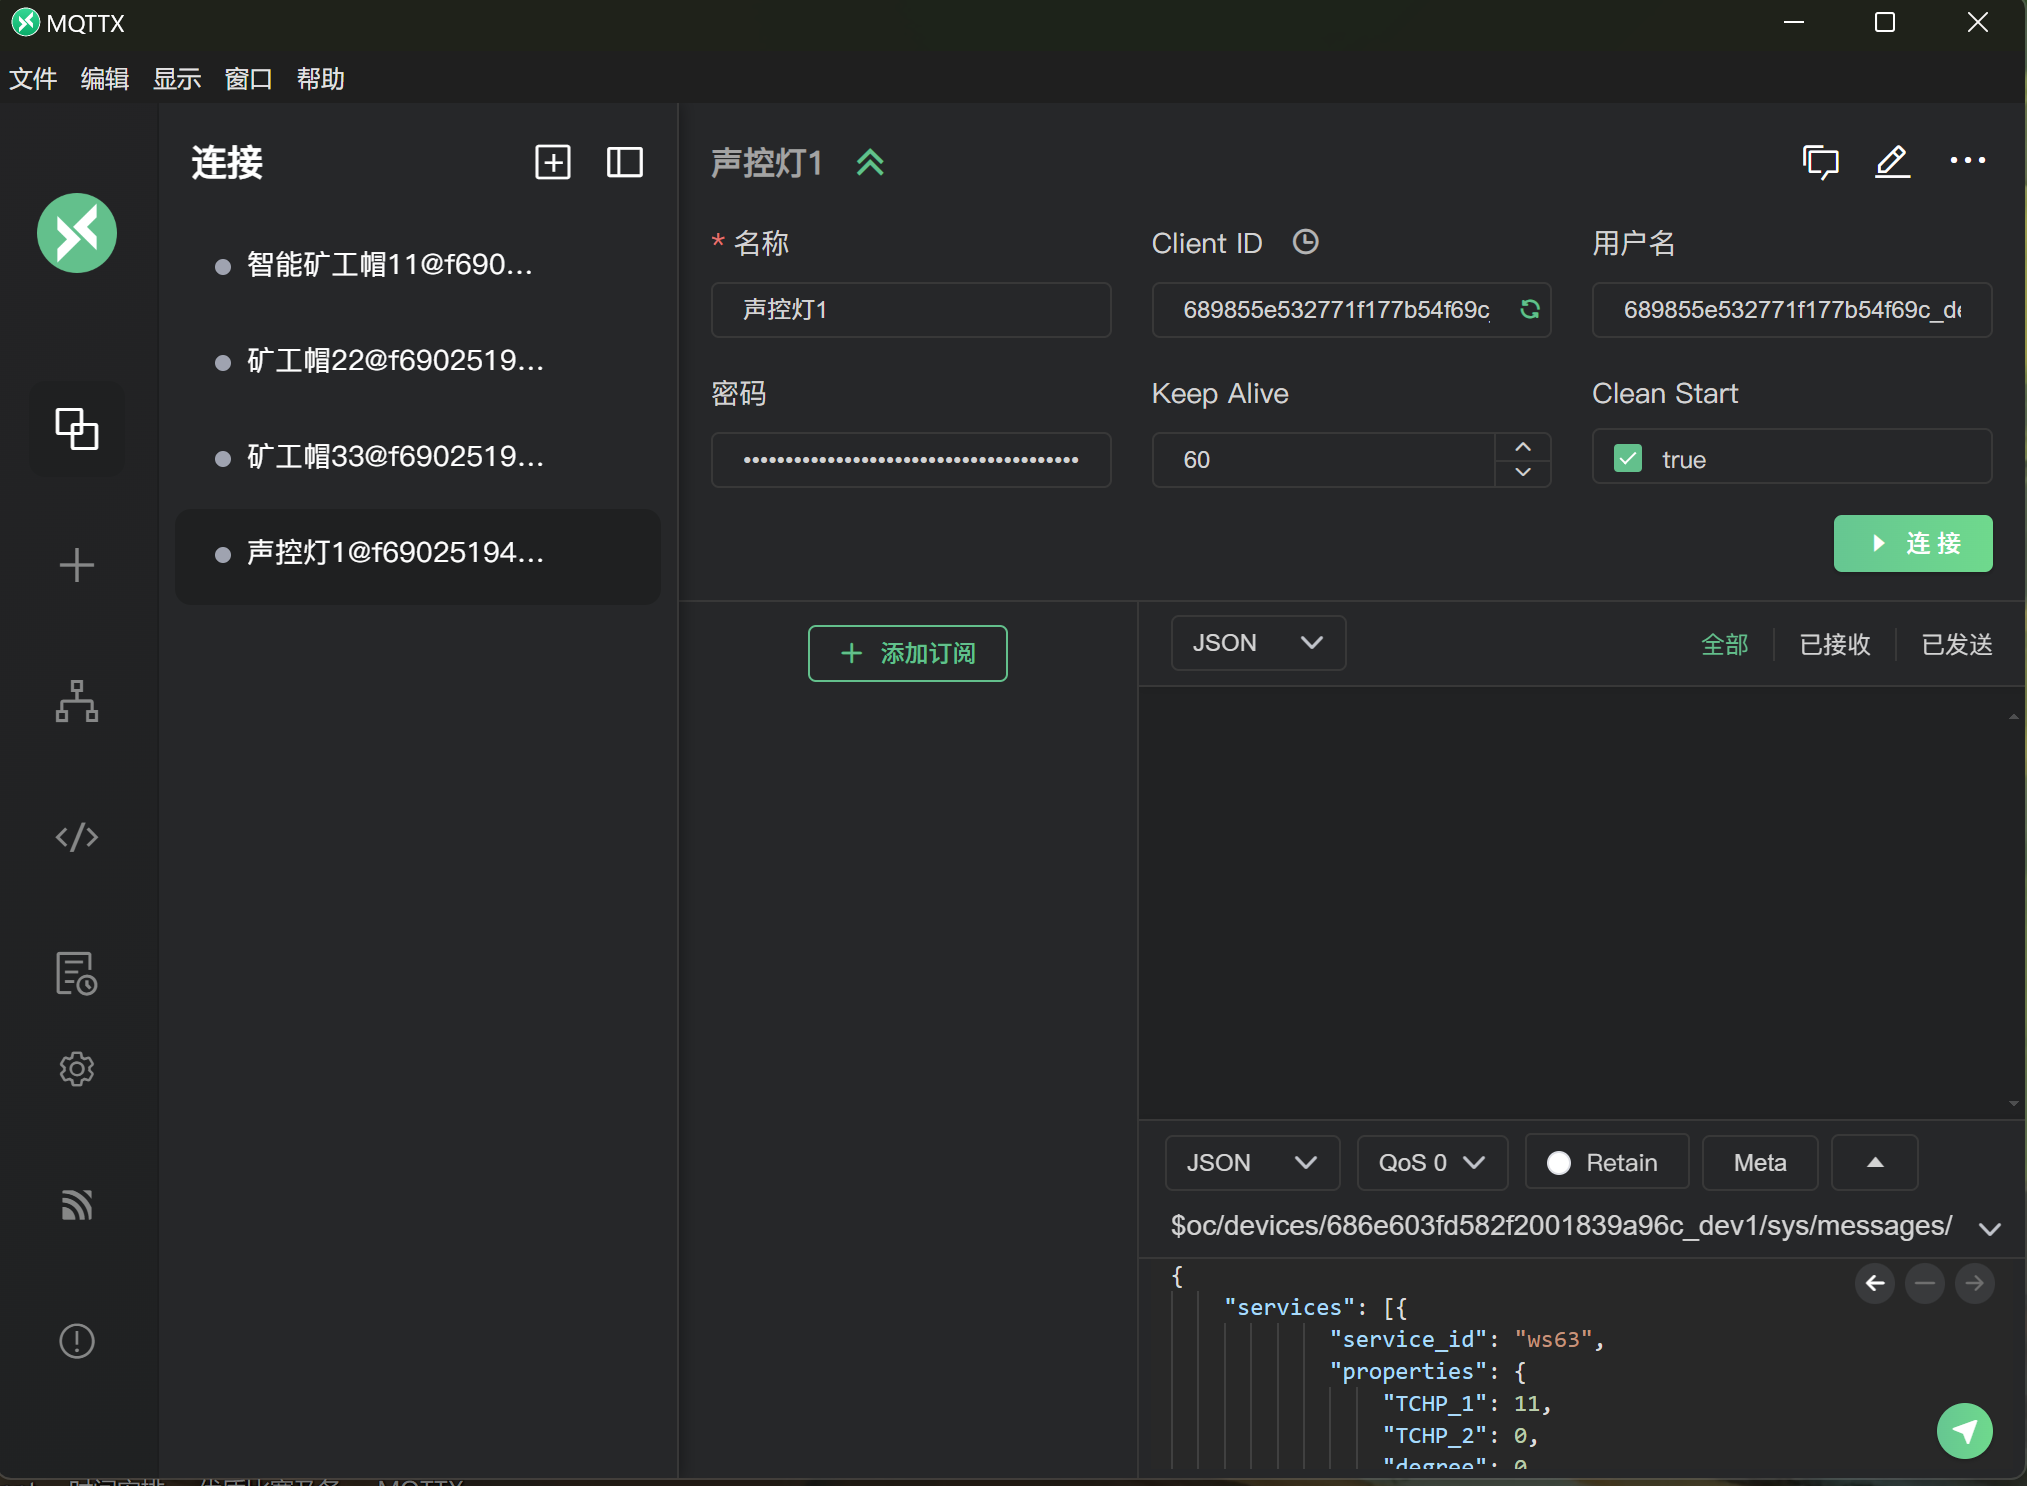Select connection 矿工帽22@f6902519...
The width and height of the screenshot is (2027, 1486).
(x=418, y=361)
